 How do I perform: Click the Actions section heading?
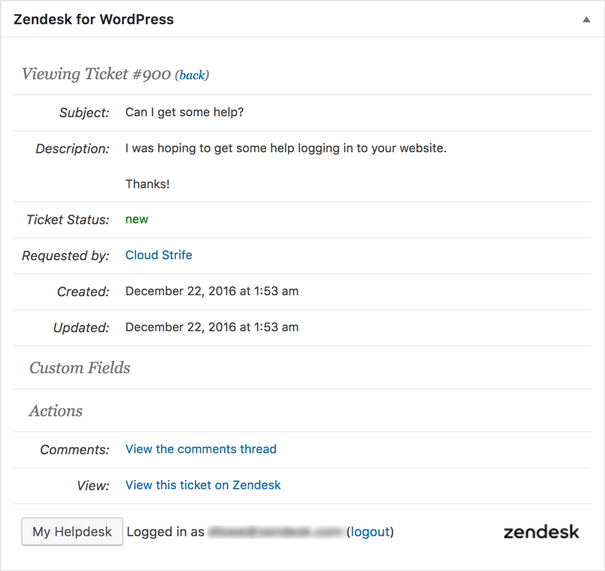pos(56,411)
